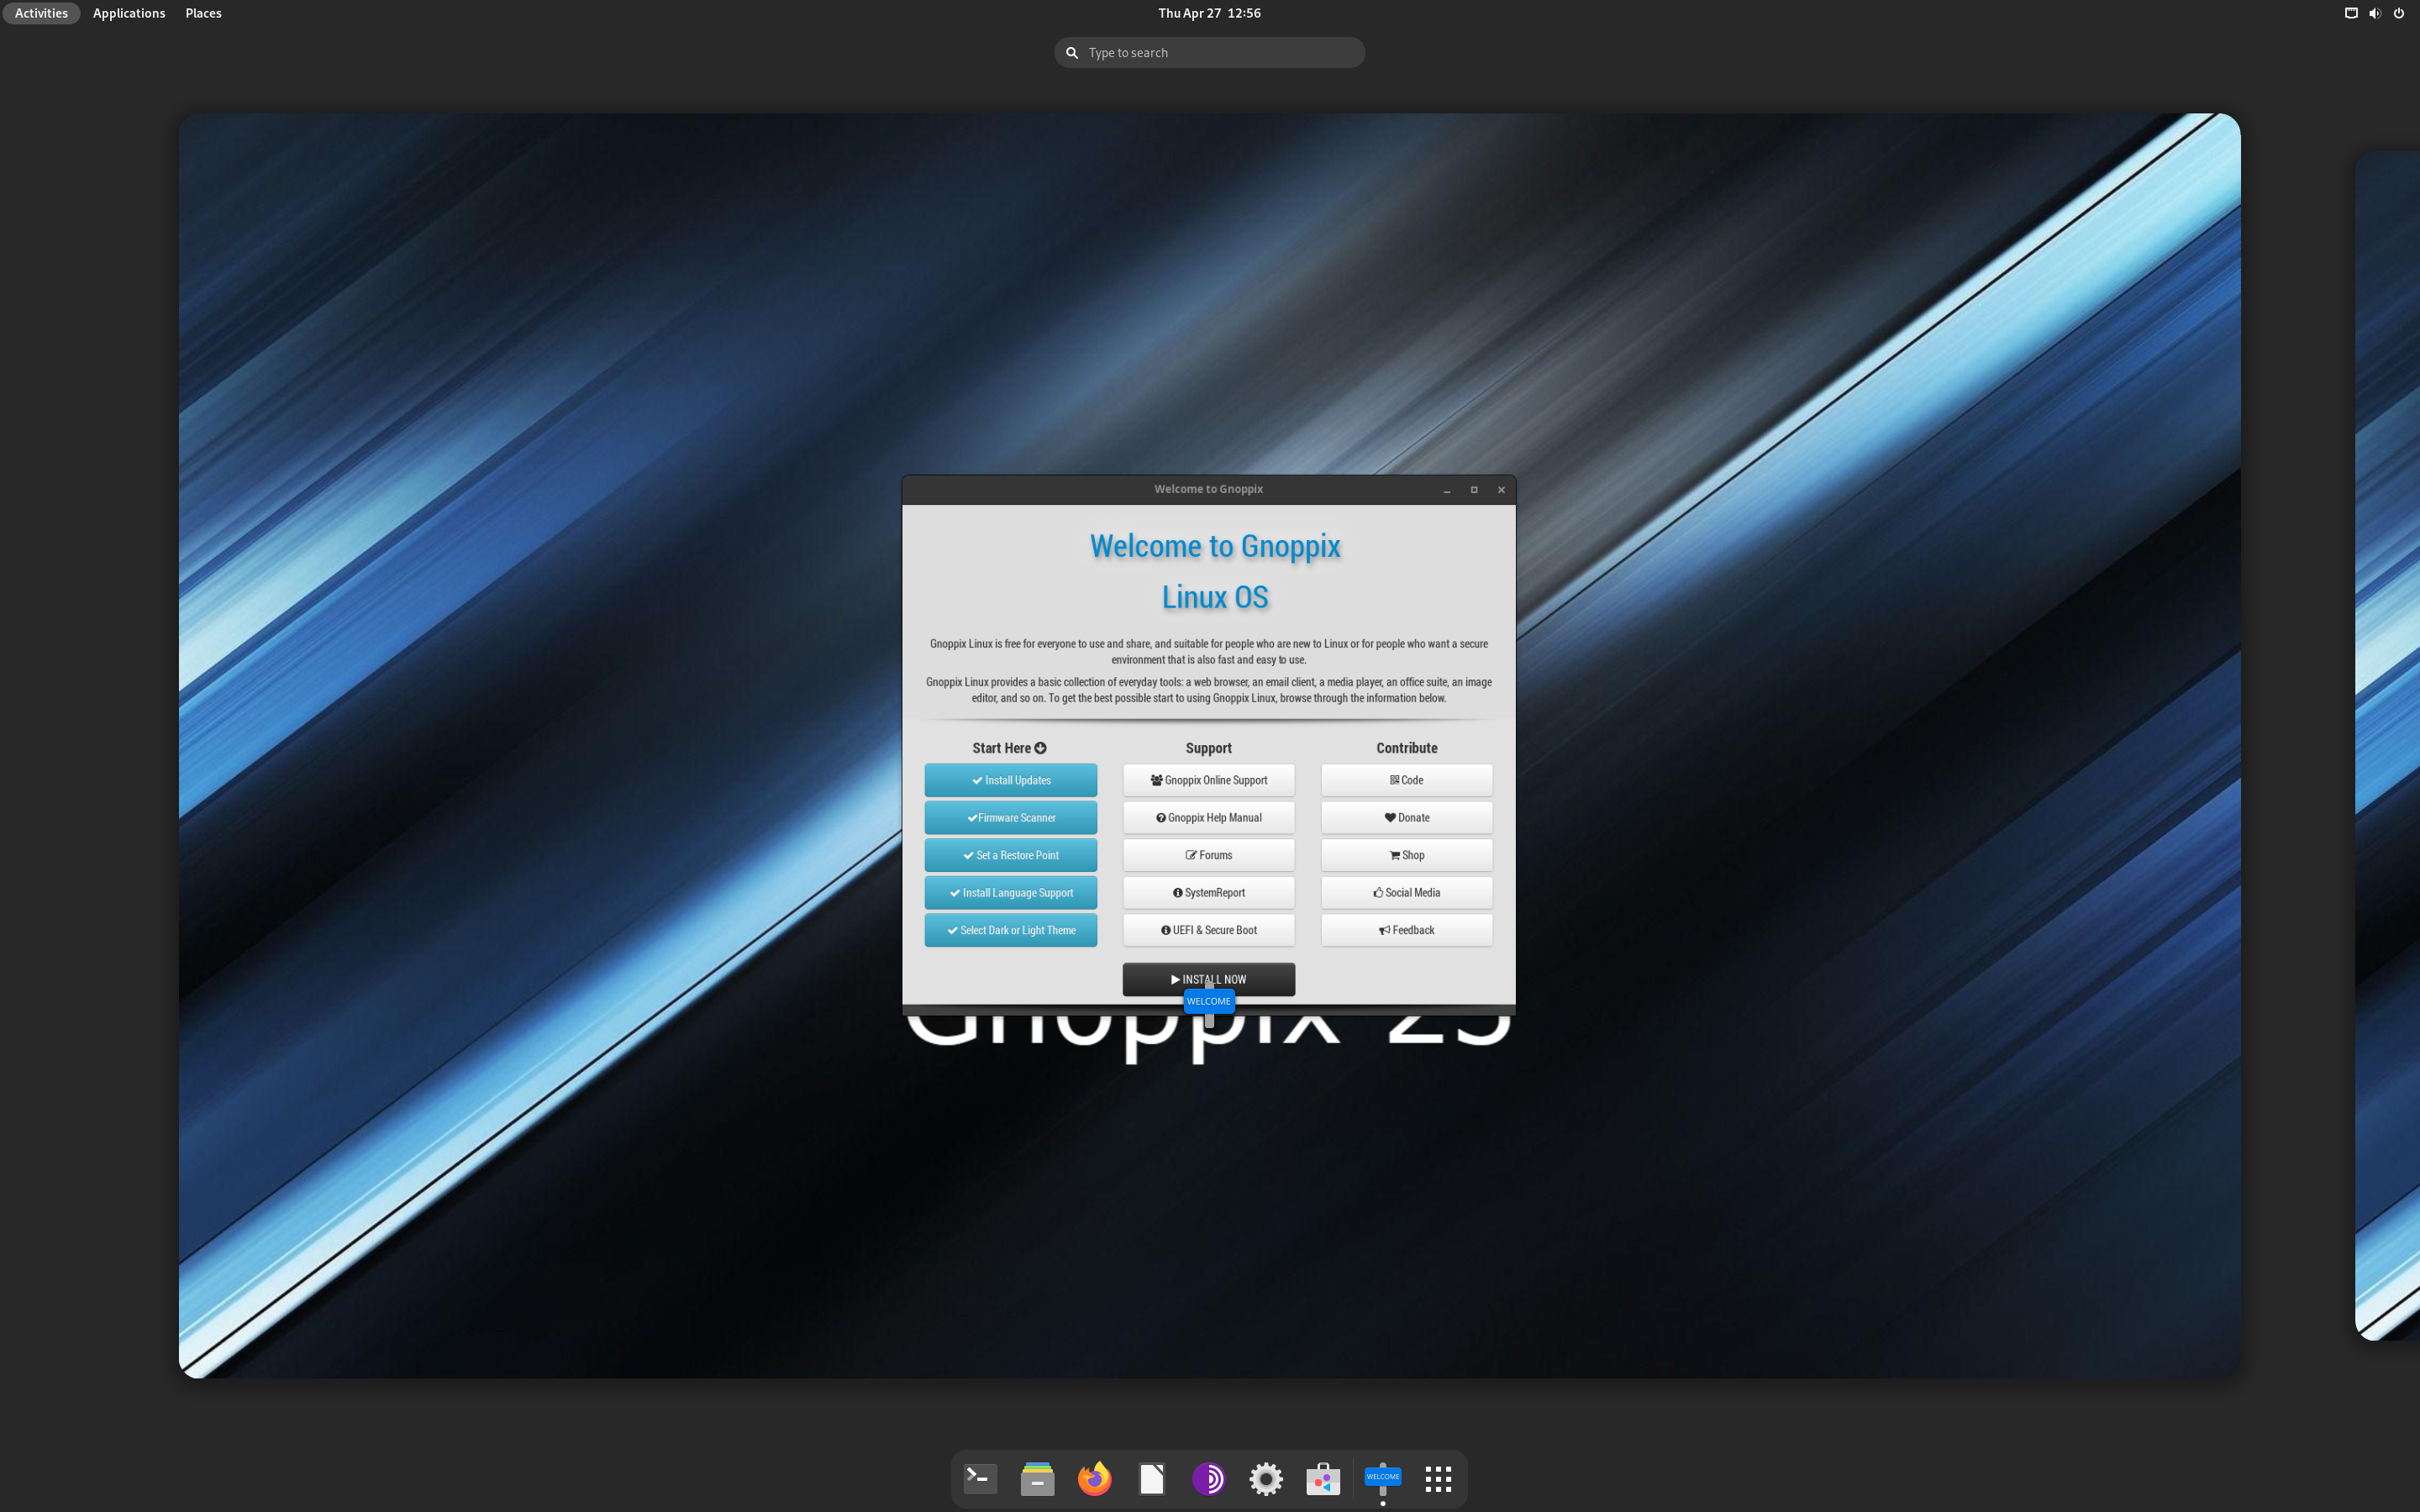Click Set a Restore Point
The width and height of the screenshot is (2420, 1512).
click(x=1010, y=855)
